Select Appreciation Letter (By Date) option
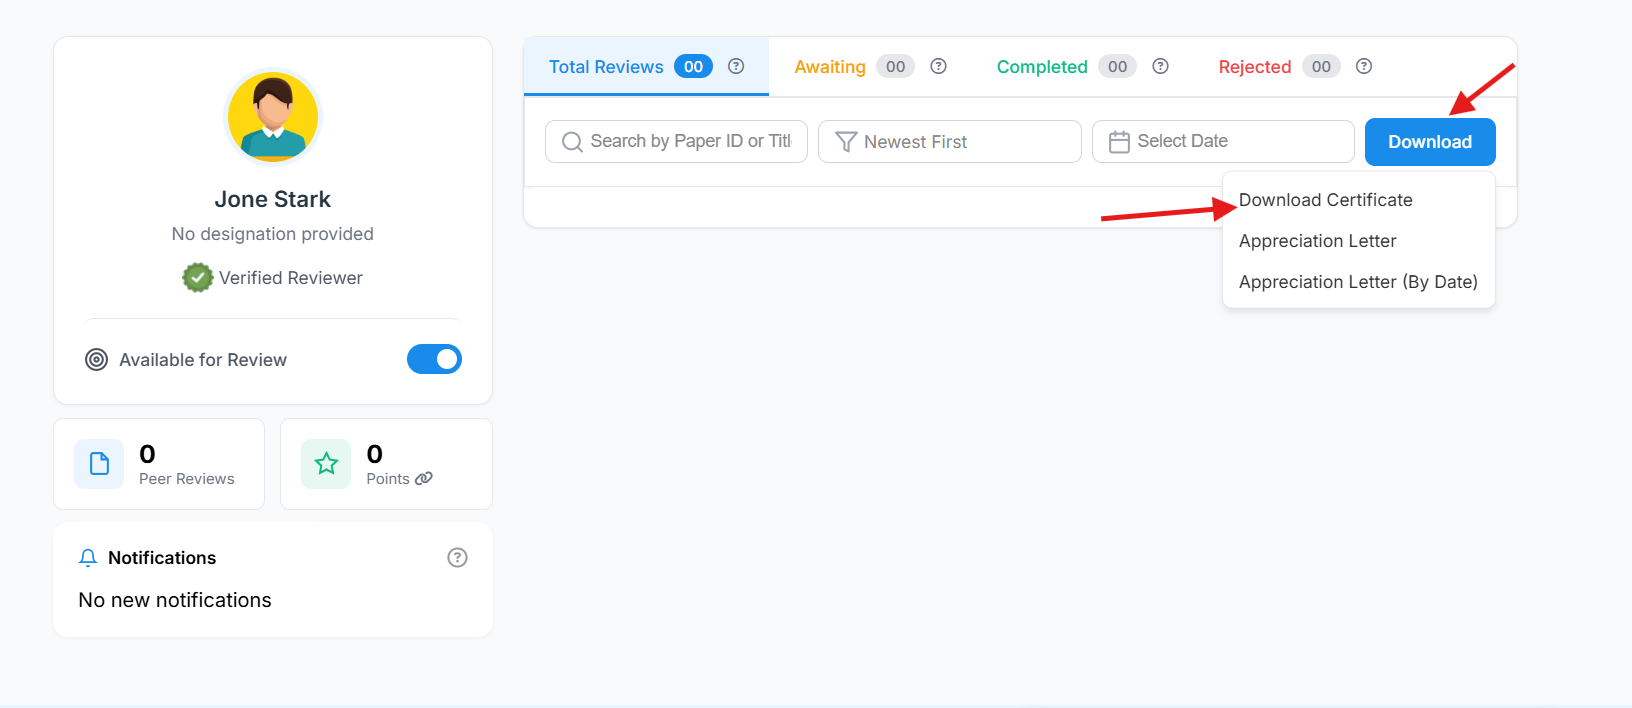 click(1358, 282)
